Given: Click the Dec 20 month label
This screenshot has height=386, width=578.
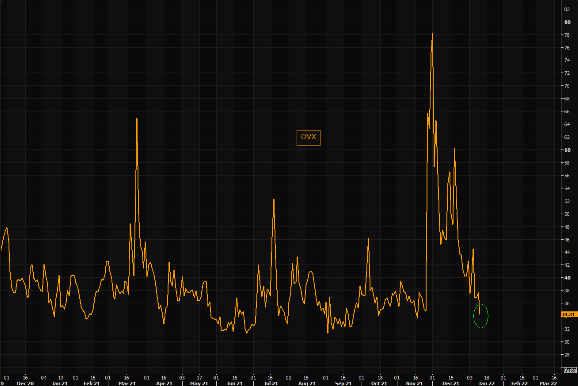Looking at the screenshot, I should 25,383.
